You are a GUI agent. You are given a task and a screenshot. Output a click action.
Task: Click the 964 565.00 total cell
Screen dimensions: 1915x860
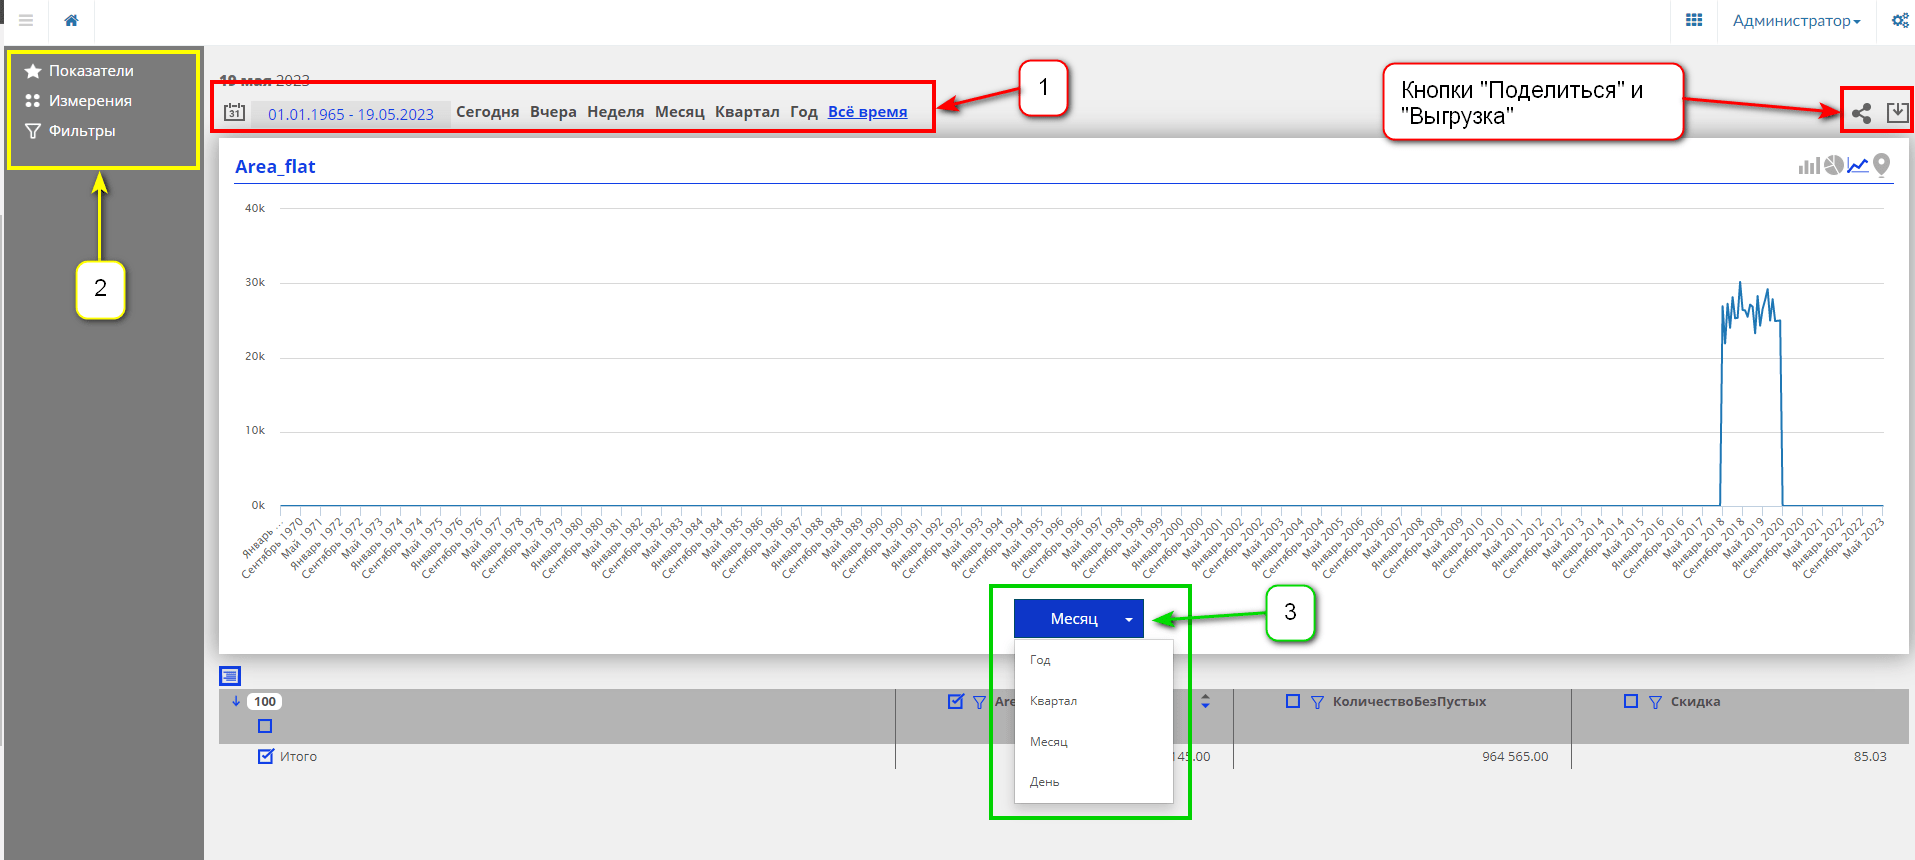1515,756
